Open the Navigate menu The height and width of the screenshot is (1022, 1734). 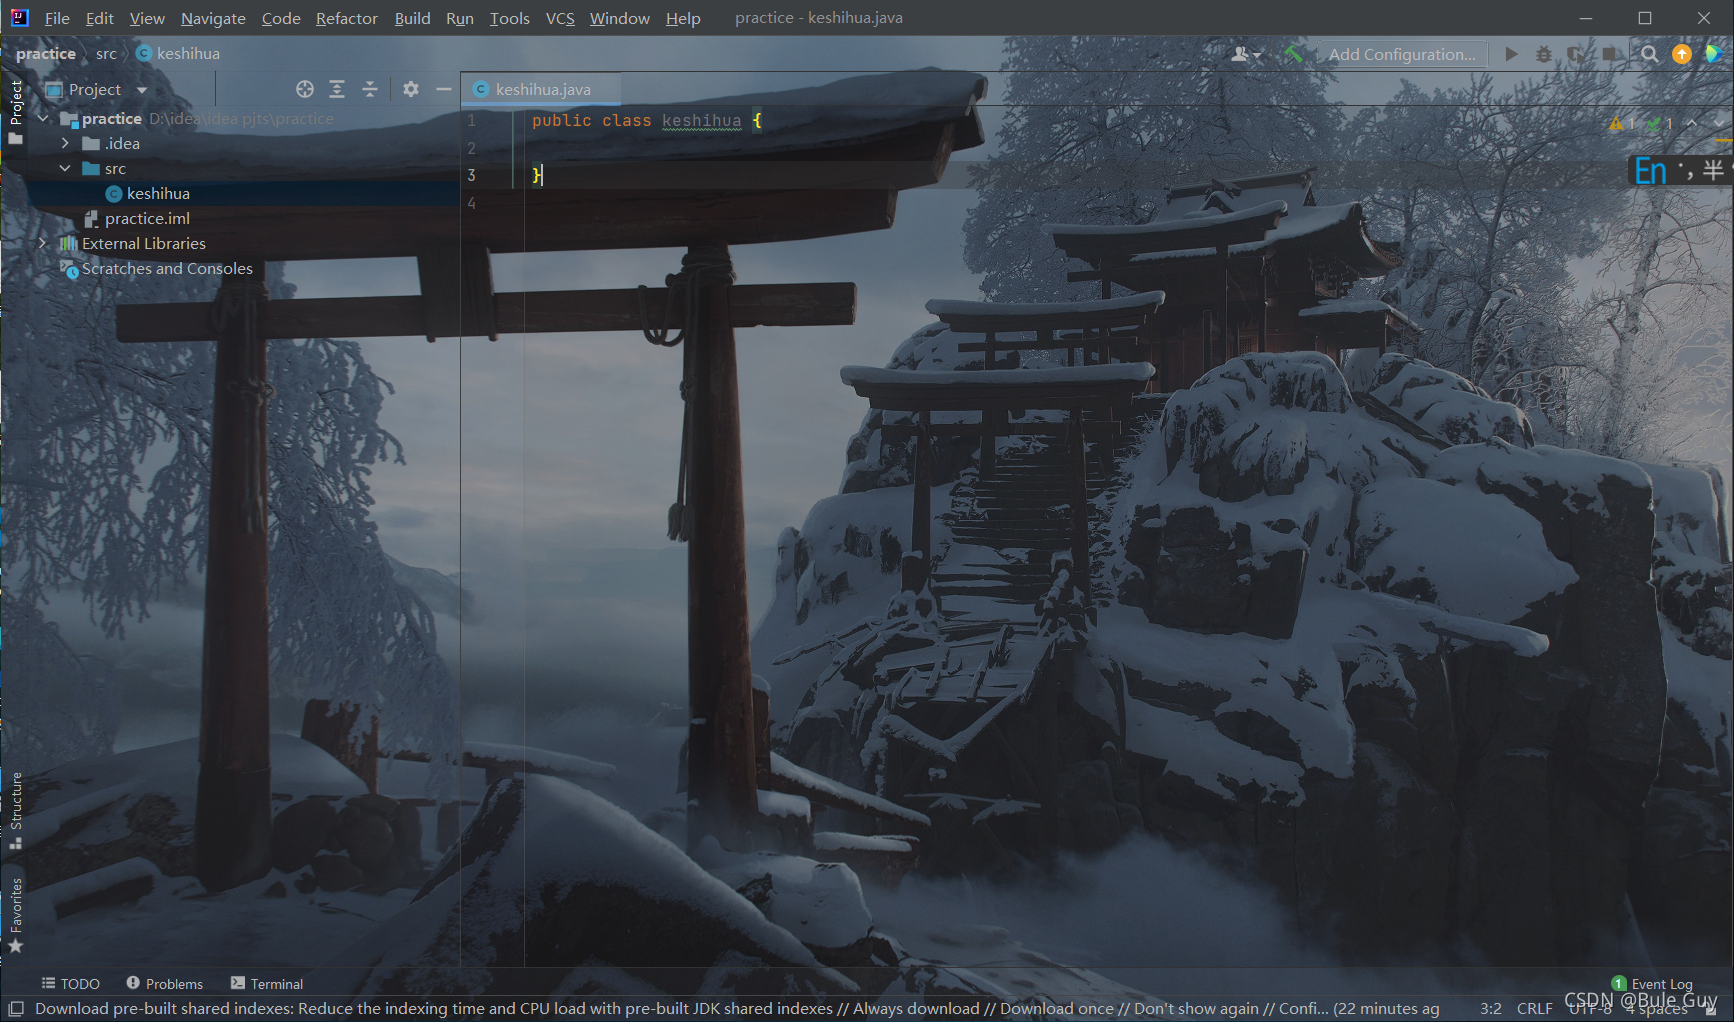tap(213, 18)
